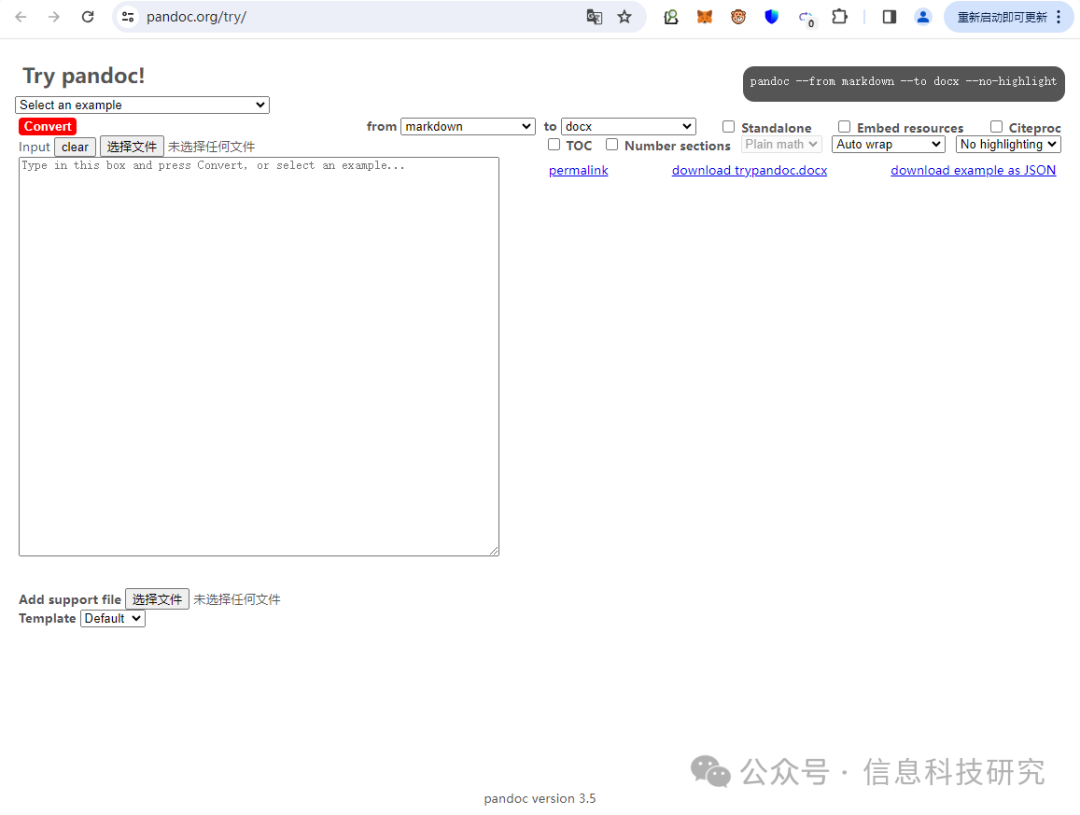Open the No highlighting selector

(1008, 144)
